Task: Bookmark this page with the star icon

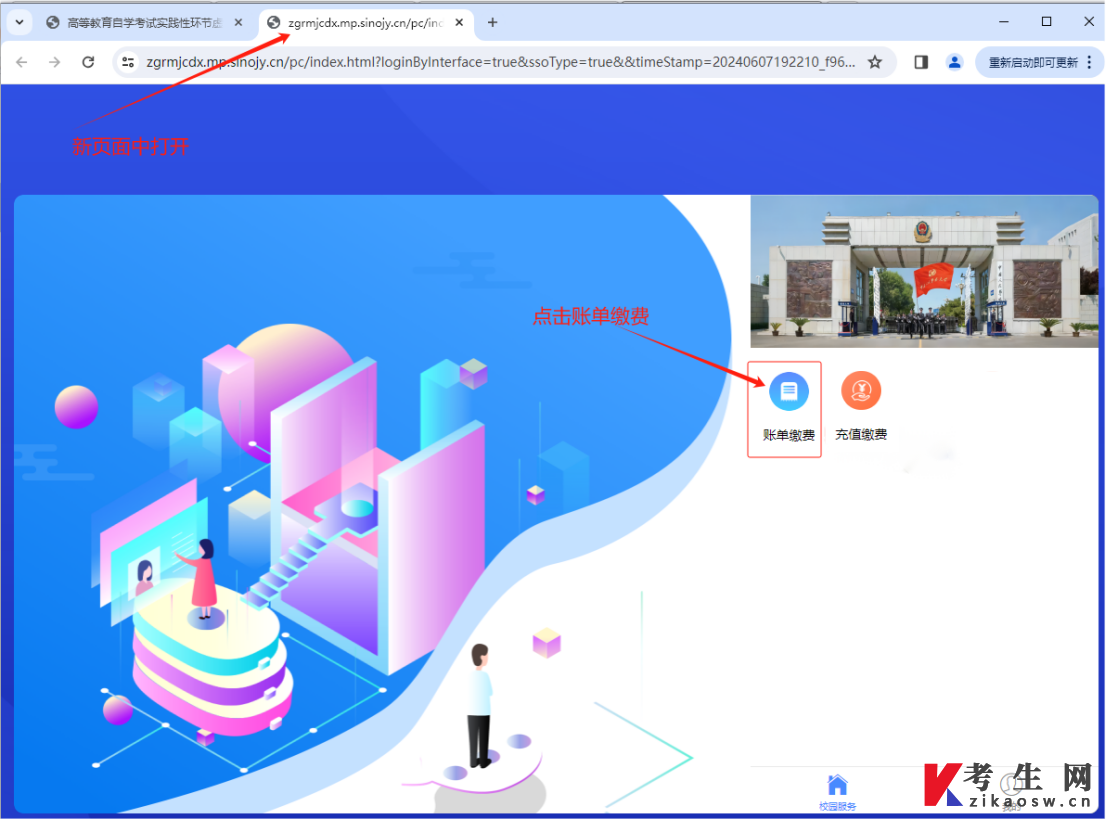Action: click(x=875, y=62)
